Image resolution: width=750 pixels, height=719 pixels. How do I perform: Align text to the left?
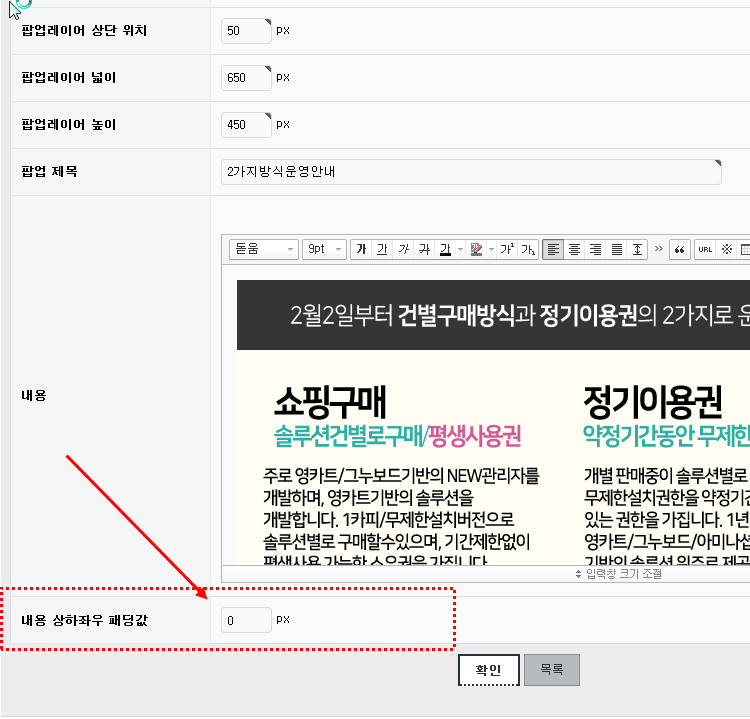(553, 249)
